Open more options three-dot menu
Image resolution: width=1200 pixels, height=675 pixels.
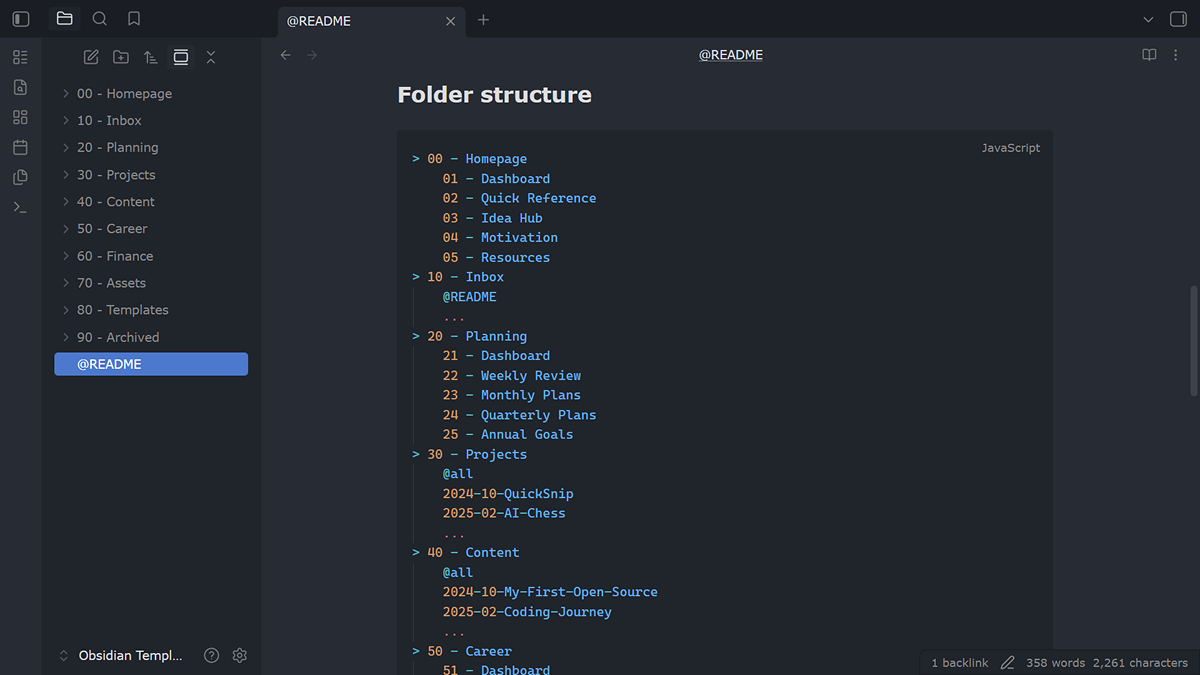(1176, 55)
